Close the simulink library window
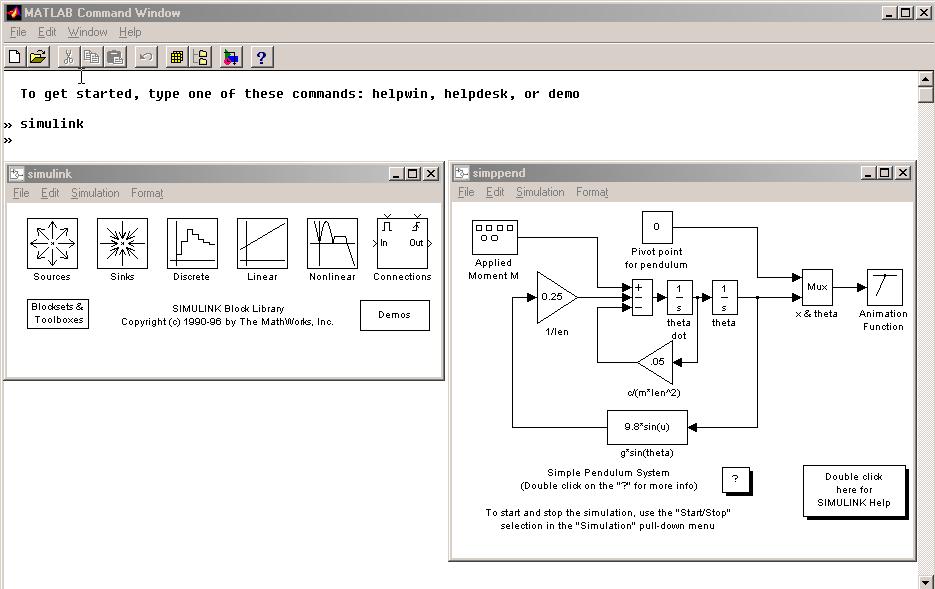This screenshot has height=589, width=935. [431, 174]
